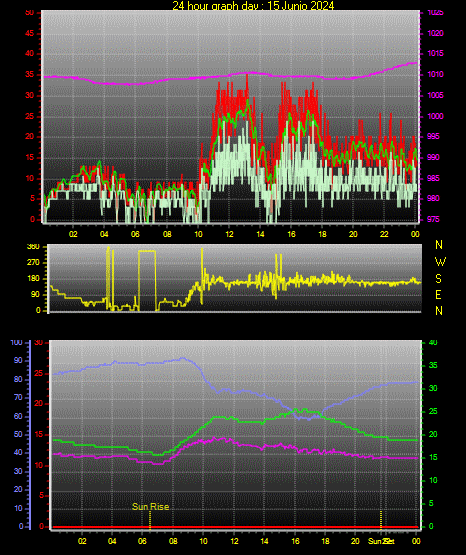
Task: Click the '14' hour label under the bottom chart
Action: (x=264, y=541)
